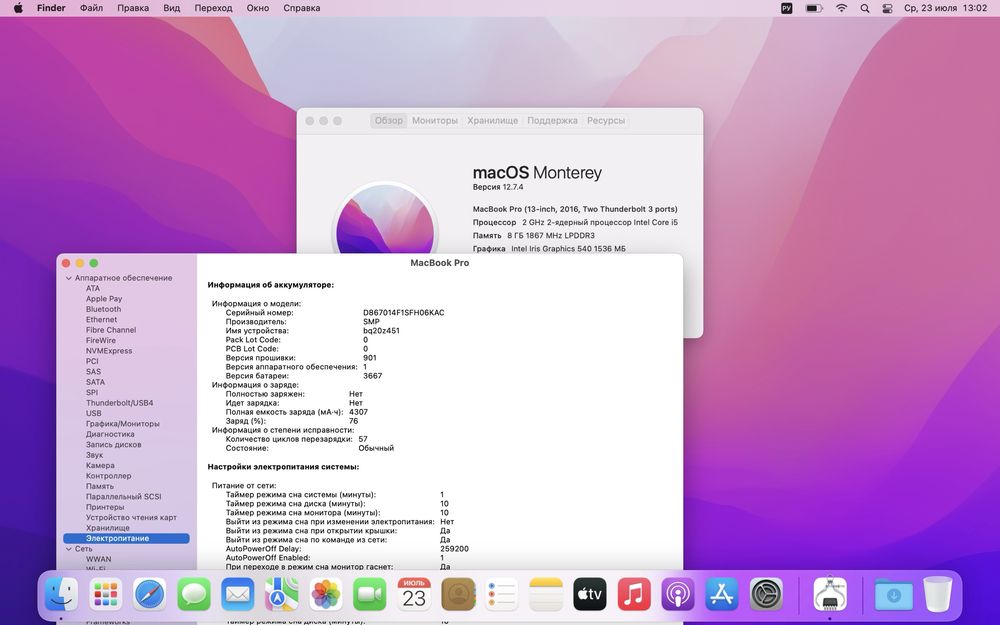Open Contacts app in the Dock
The image size is (1000, 625).
click(x=458, y=594)
